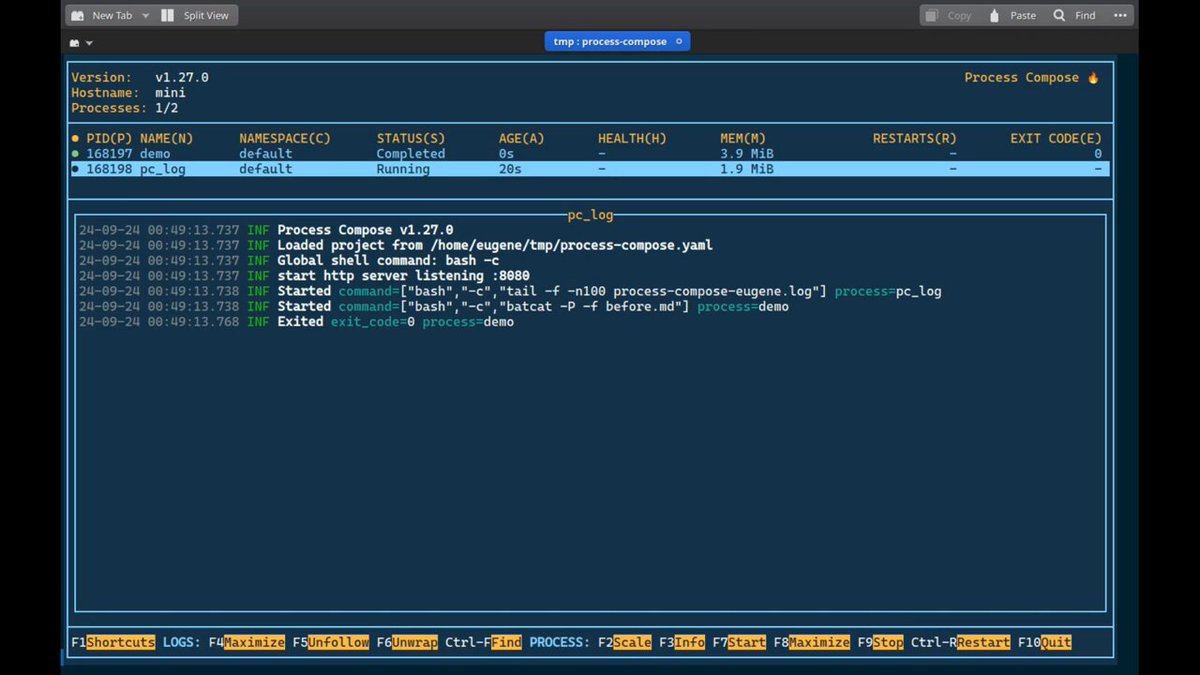Click the Running status of pc_log
The image size is (1200, 675).
(x=403, y=169)
